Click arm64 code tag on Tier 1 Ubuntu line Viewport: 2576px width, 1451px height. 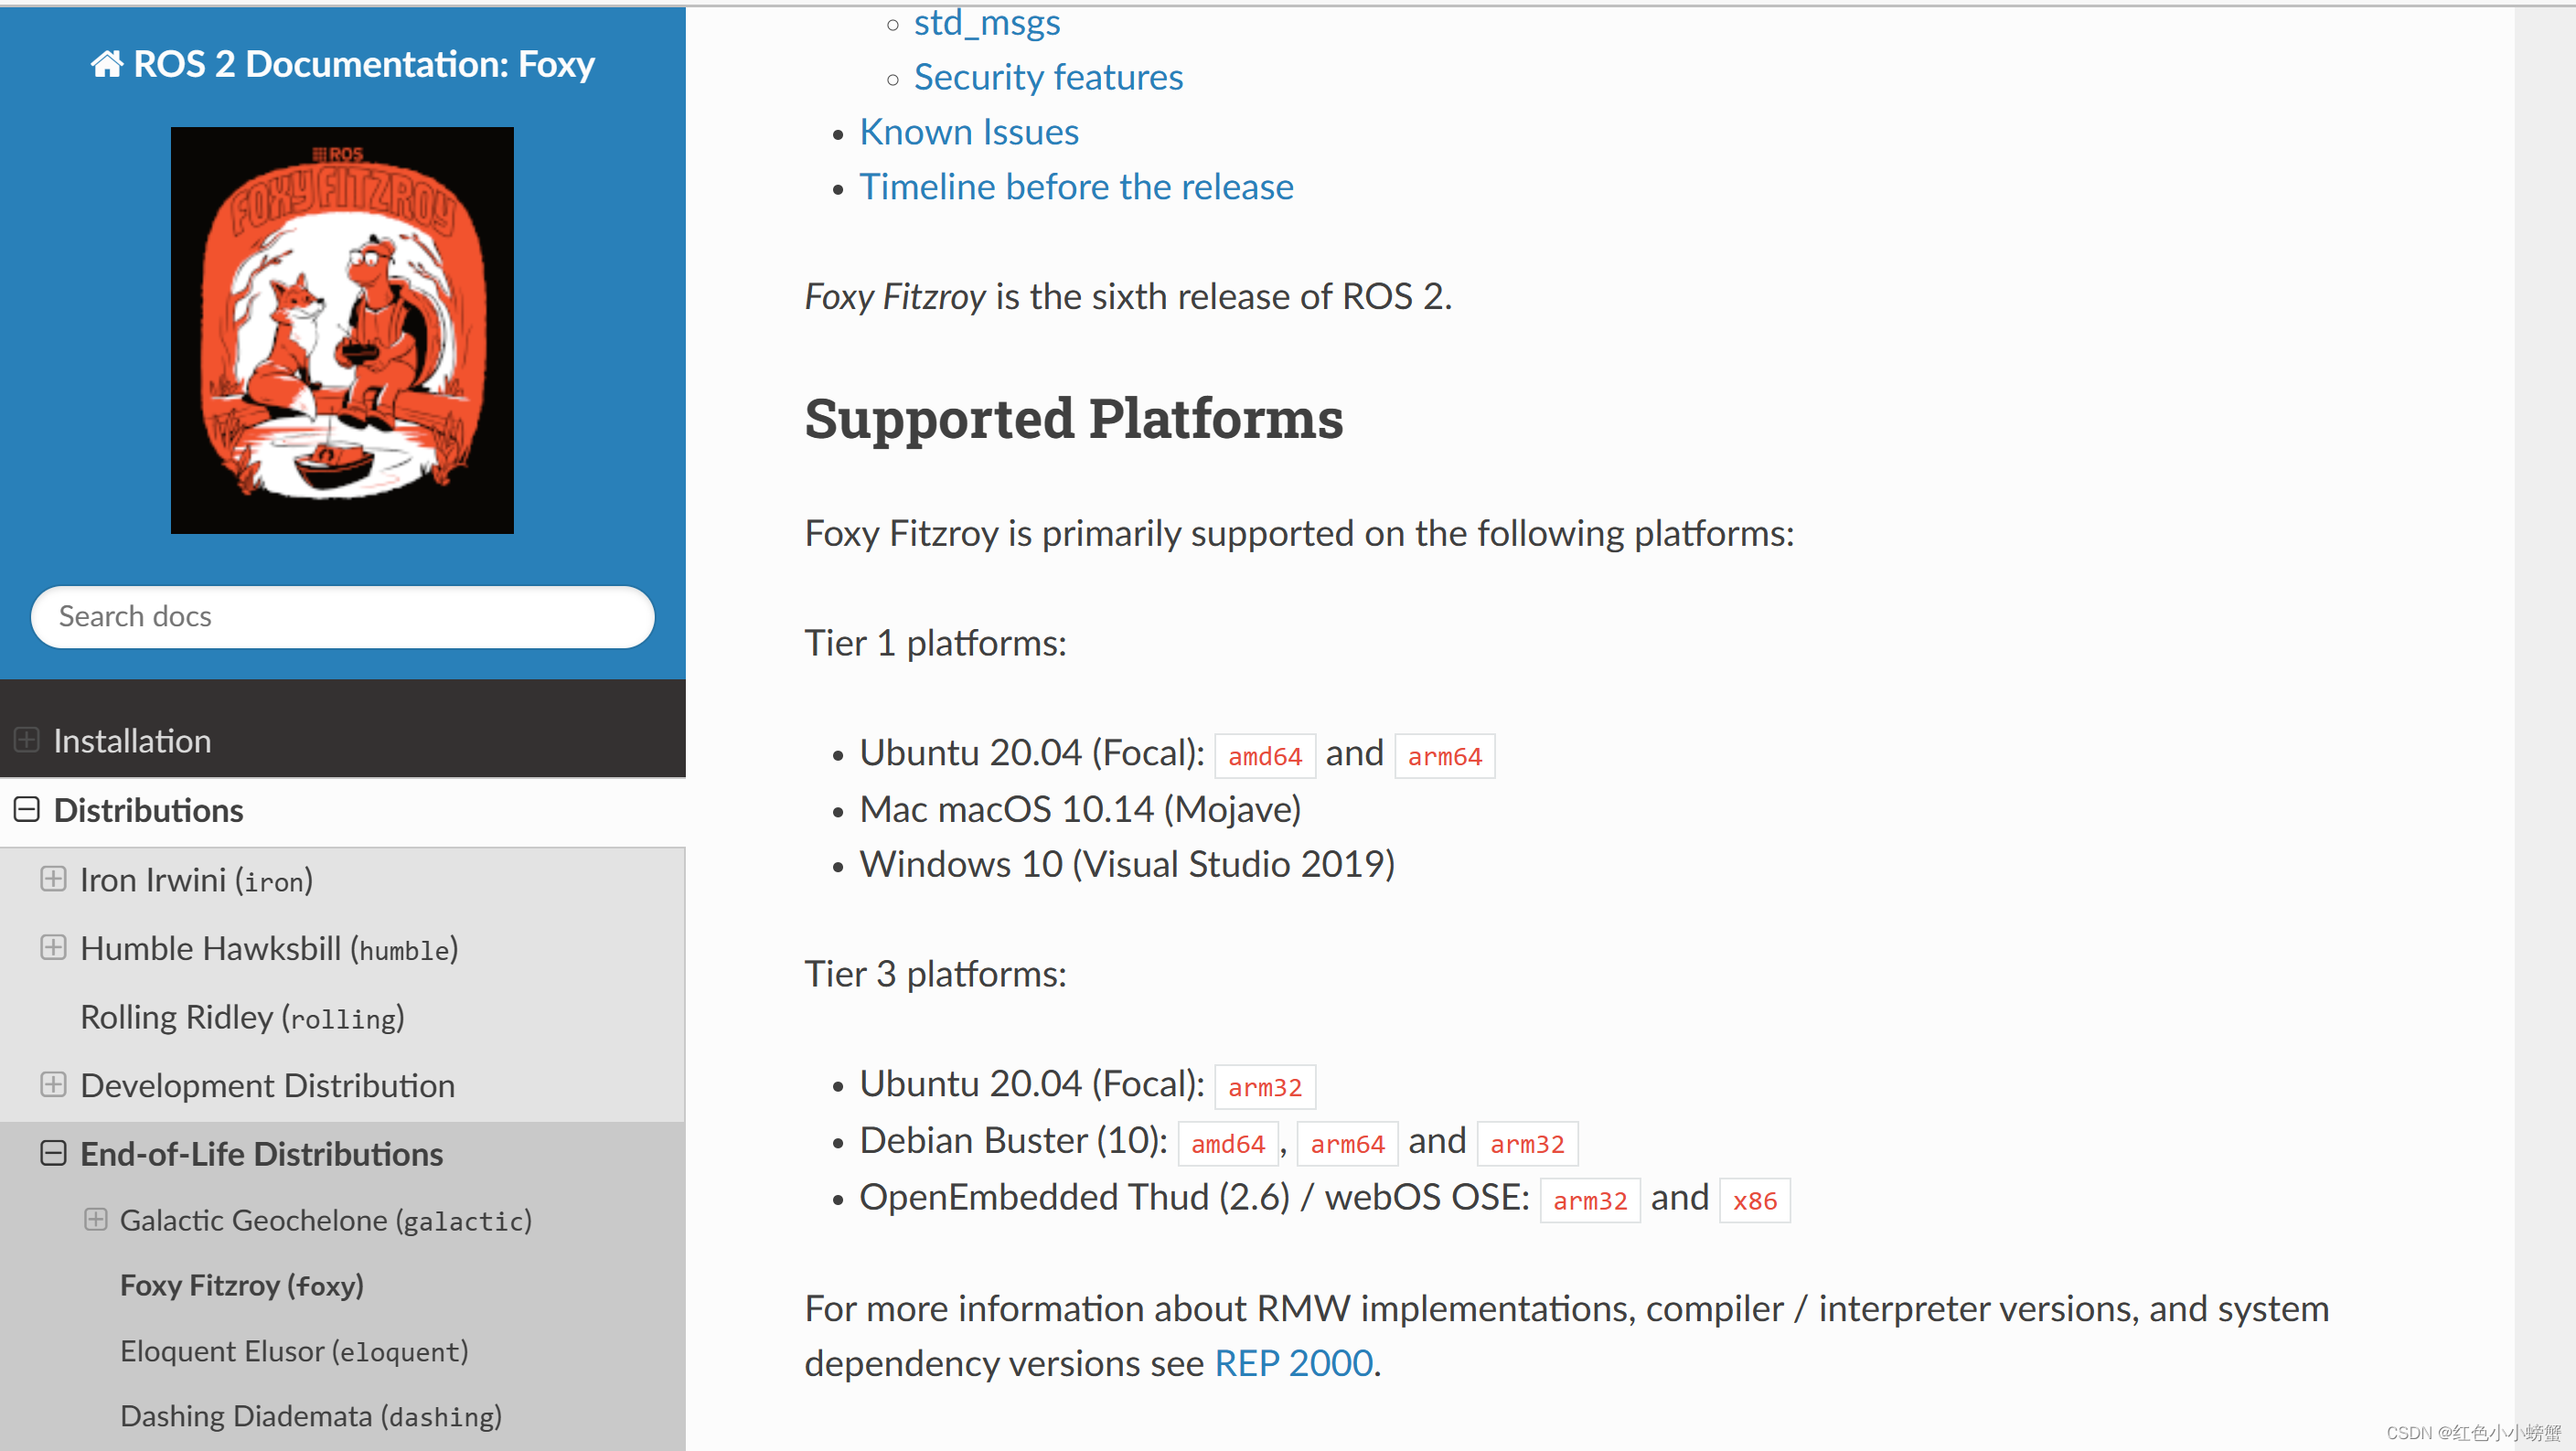[1445, 756]
